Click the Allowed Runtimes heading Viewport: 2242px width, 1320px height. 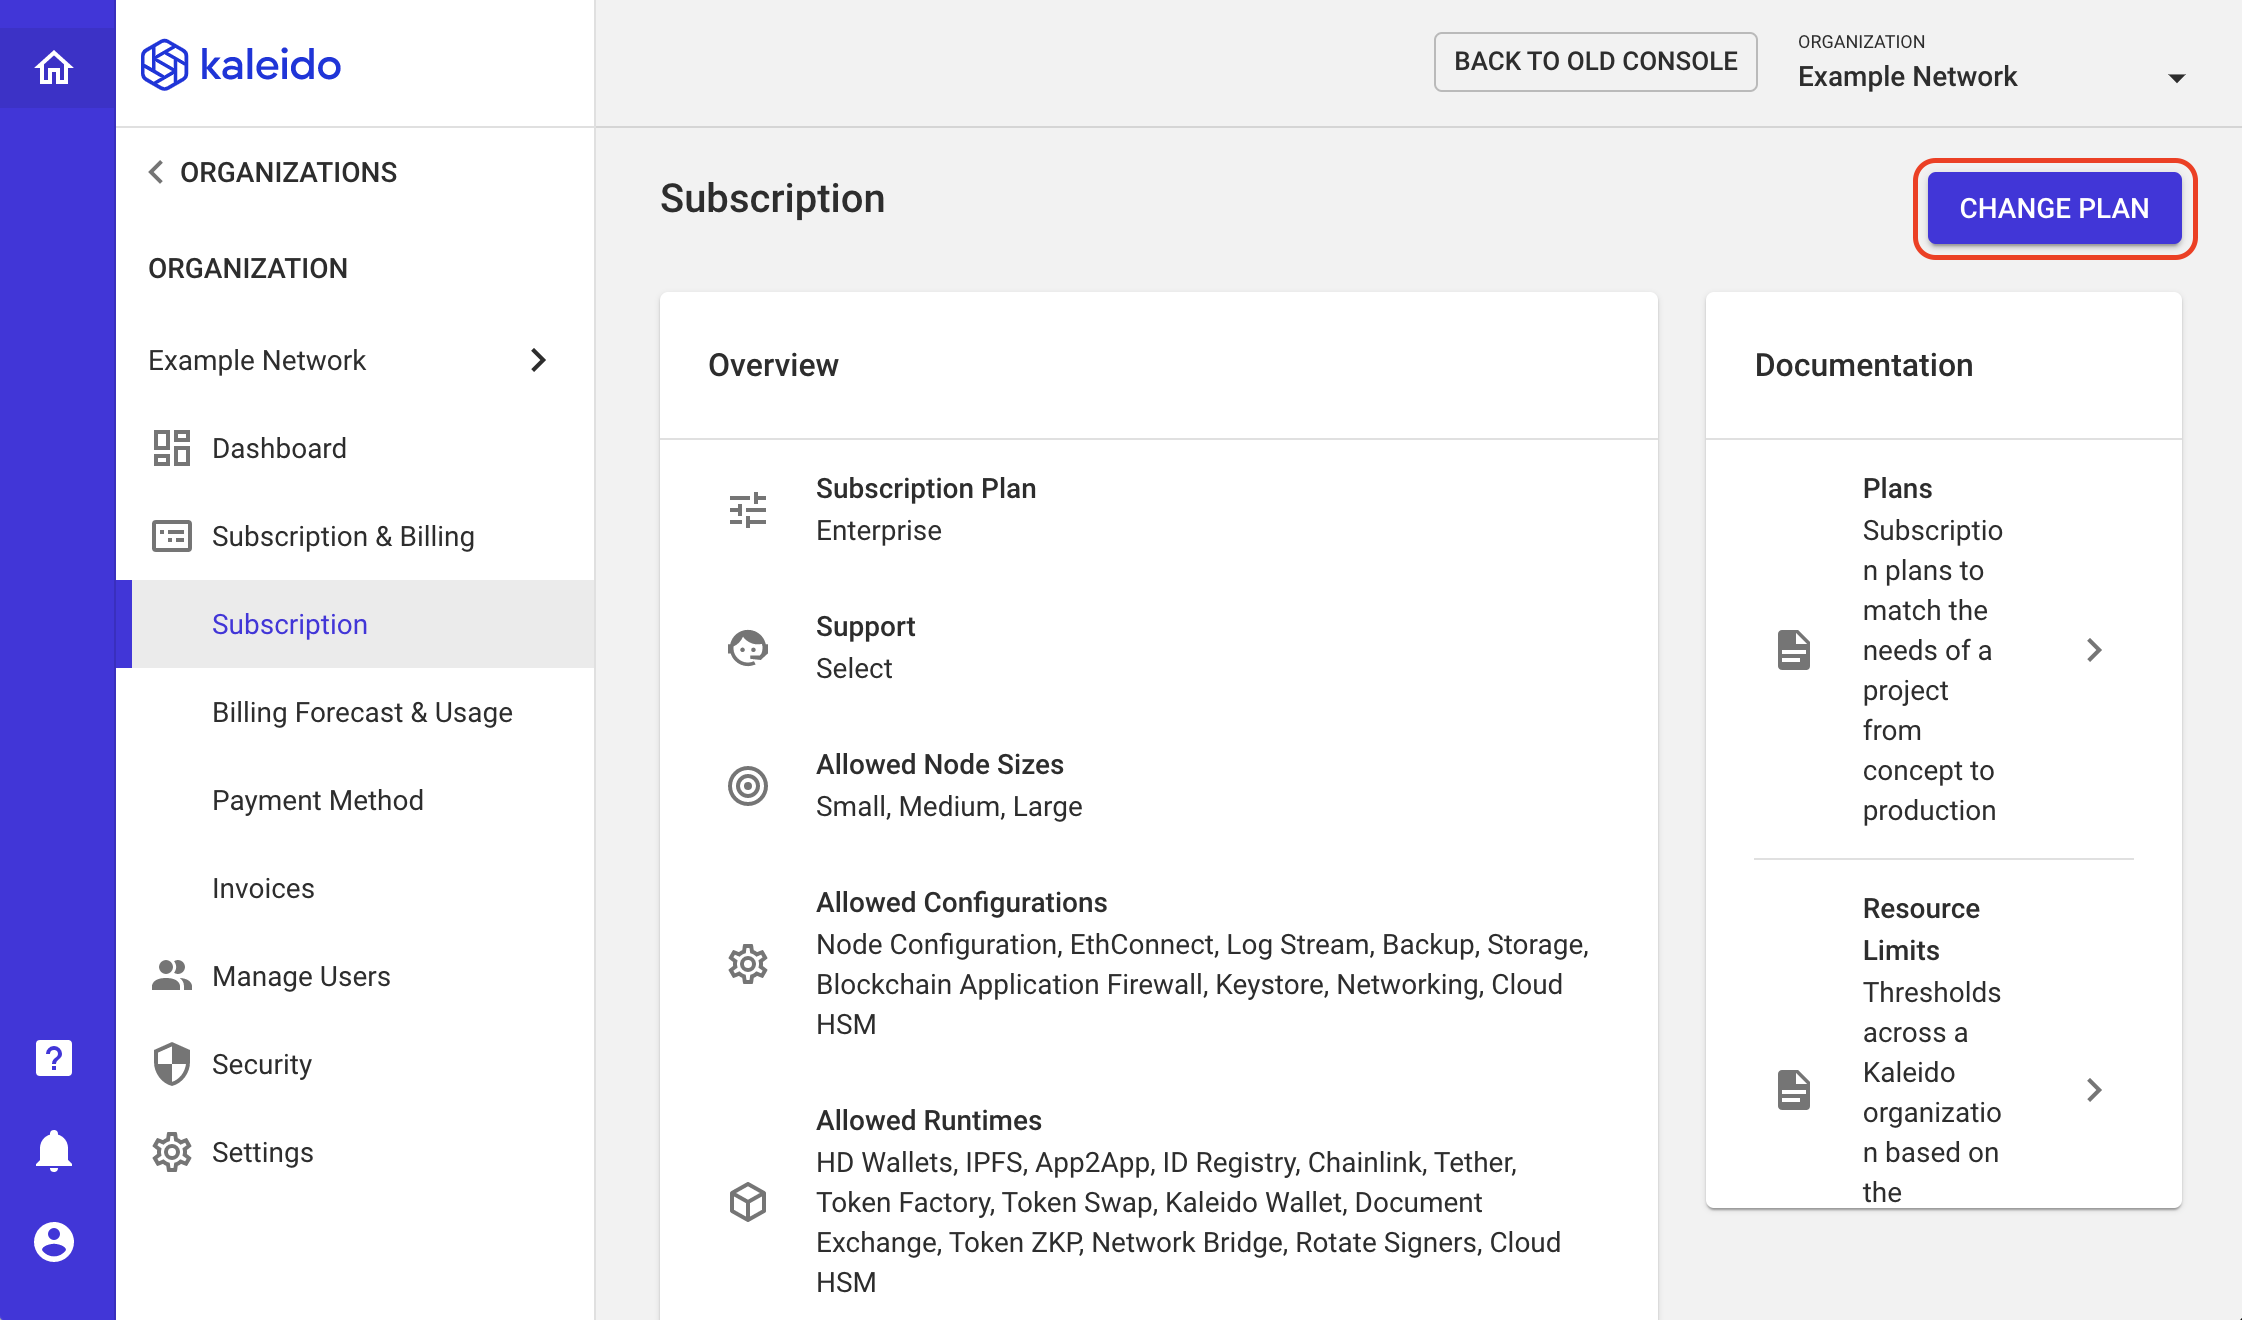click(929, 1120)
